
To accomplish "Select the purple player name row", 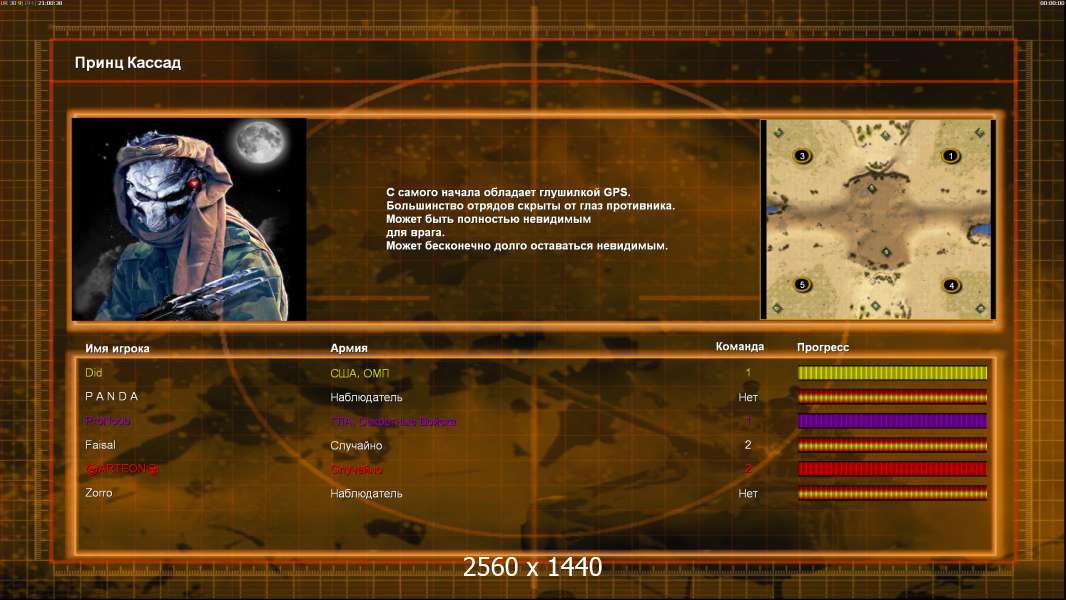I will pos(108,421).
